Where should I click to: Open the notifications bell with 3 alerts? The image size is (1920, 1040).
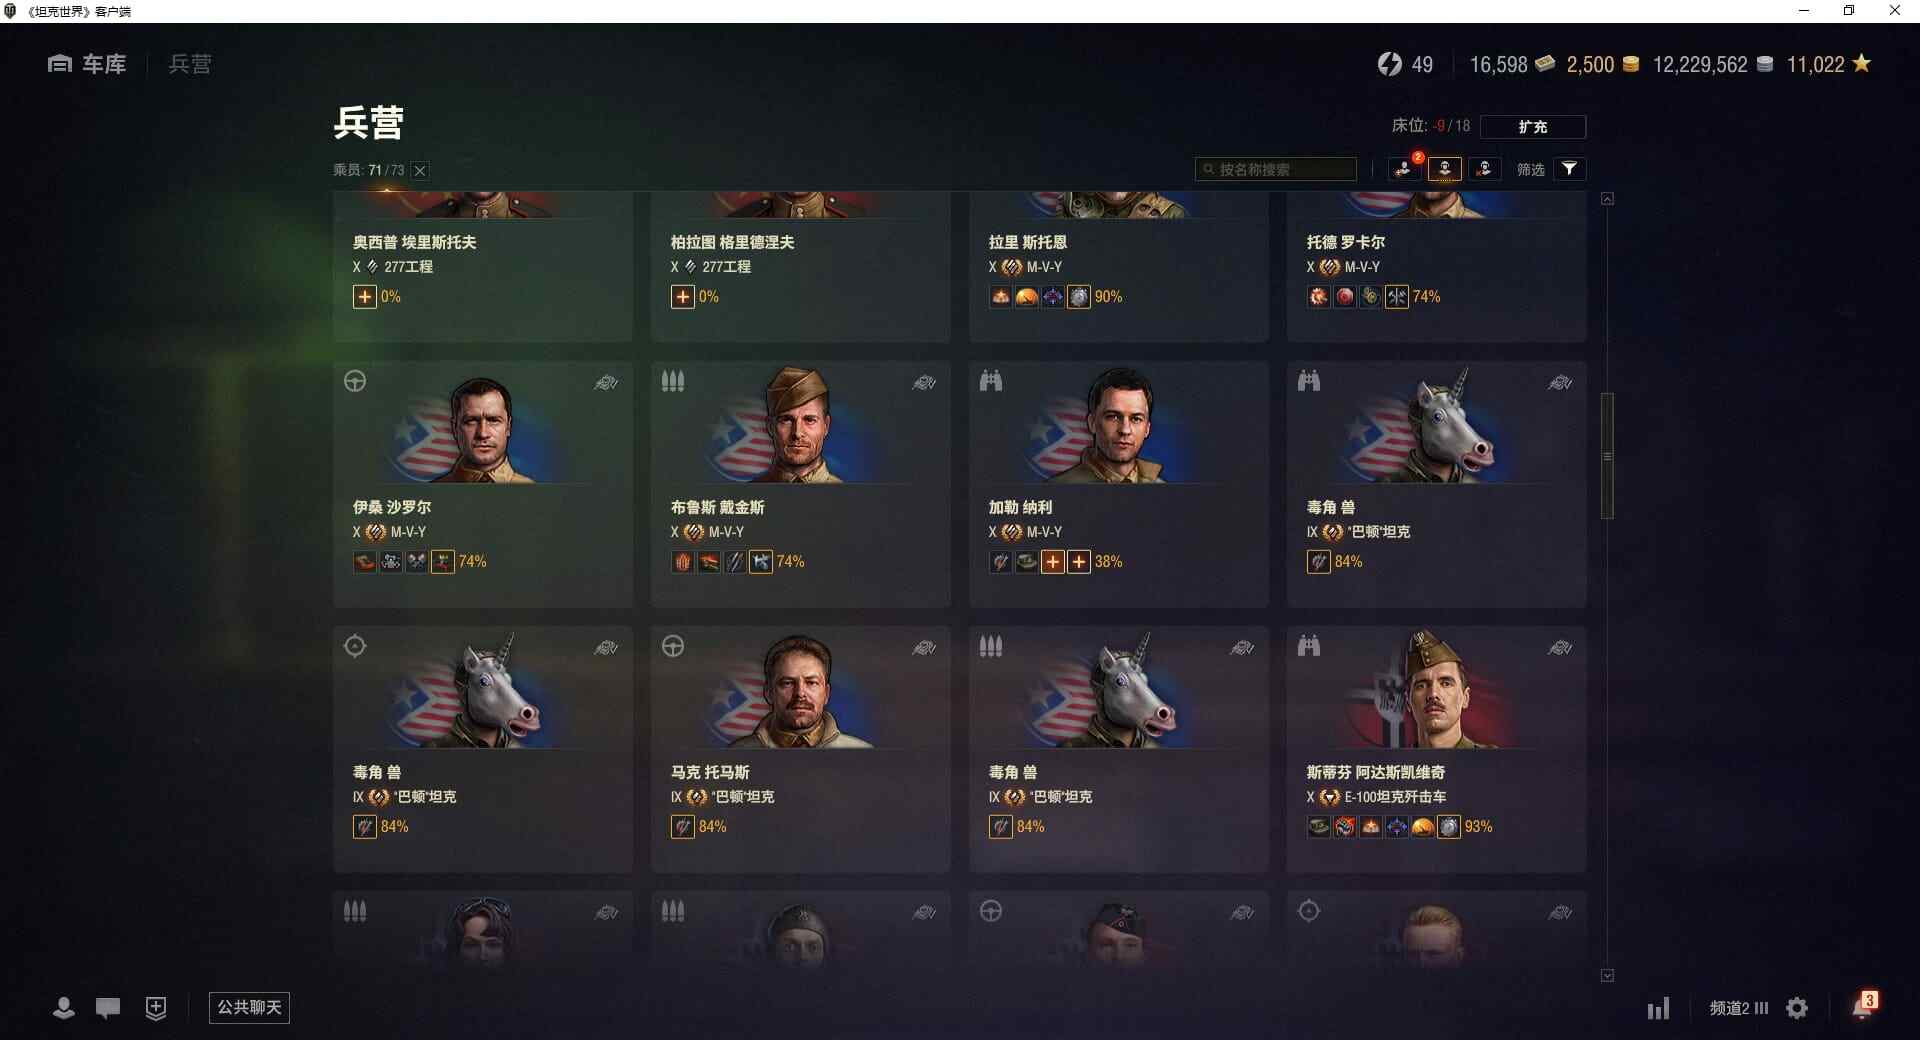(x=1864, y=1006)
